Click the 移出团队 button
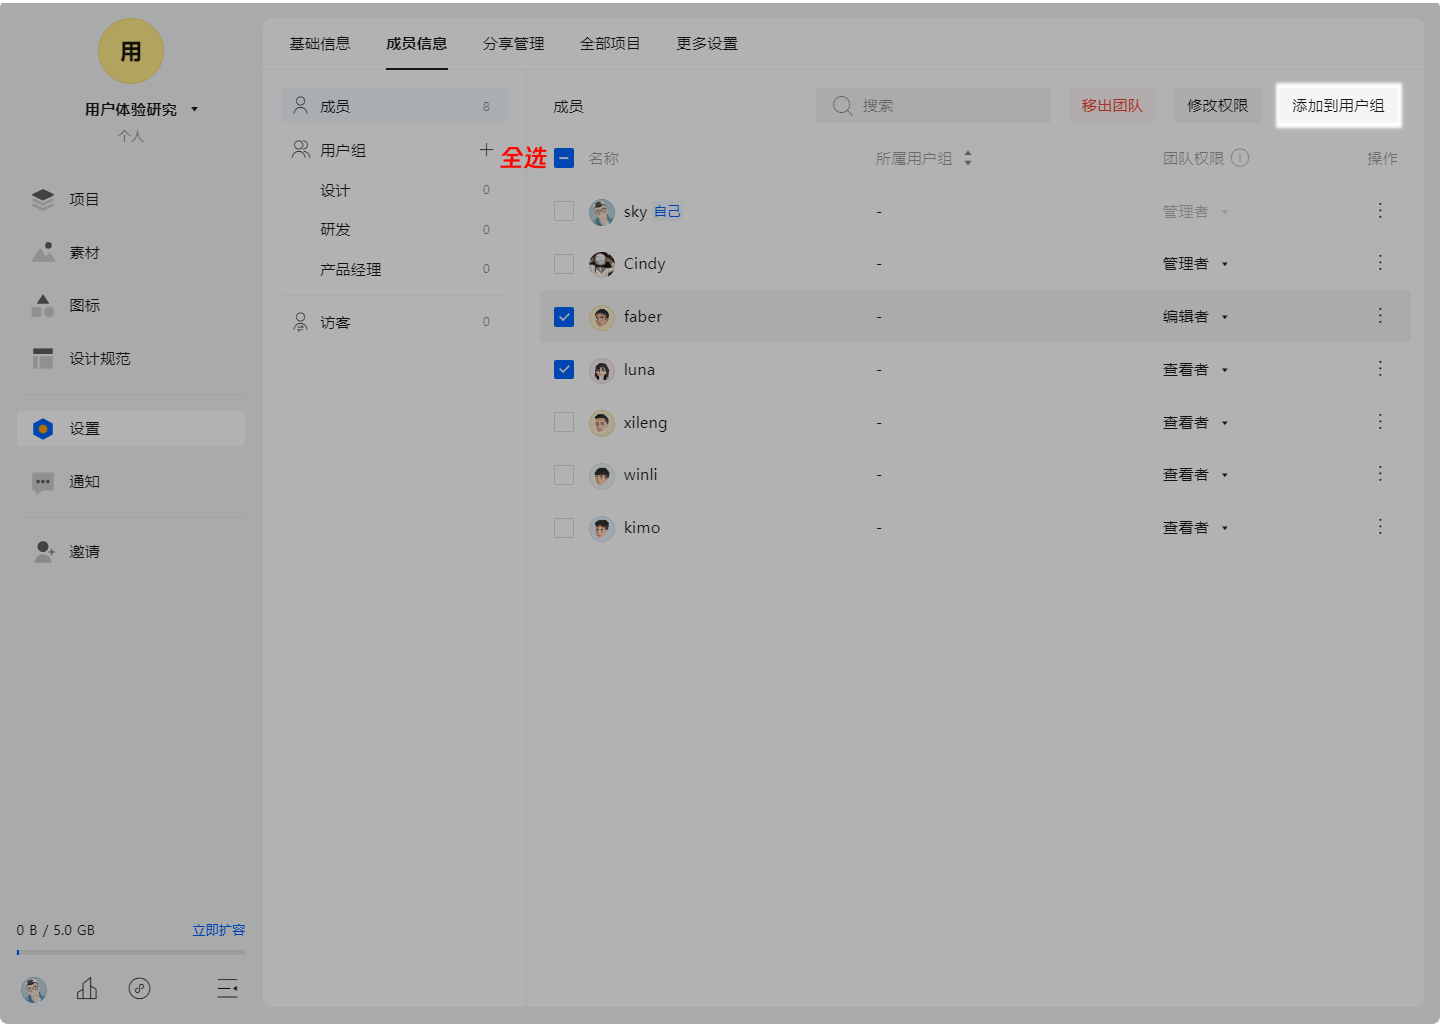Viewport: 1440px width, 1024px height. point(1112,105)
